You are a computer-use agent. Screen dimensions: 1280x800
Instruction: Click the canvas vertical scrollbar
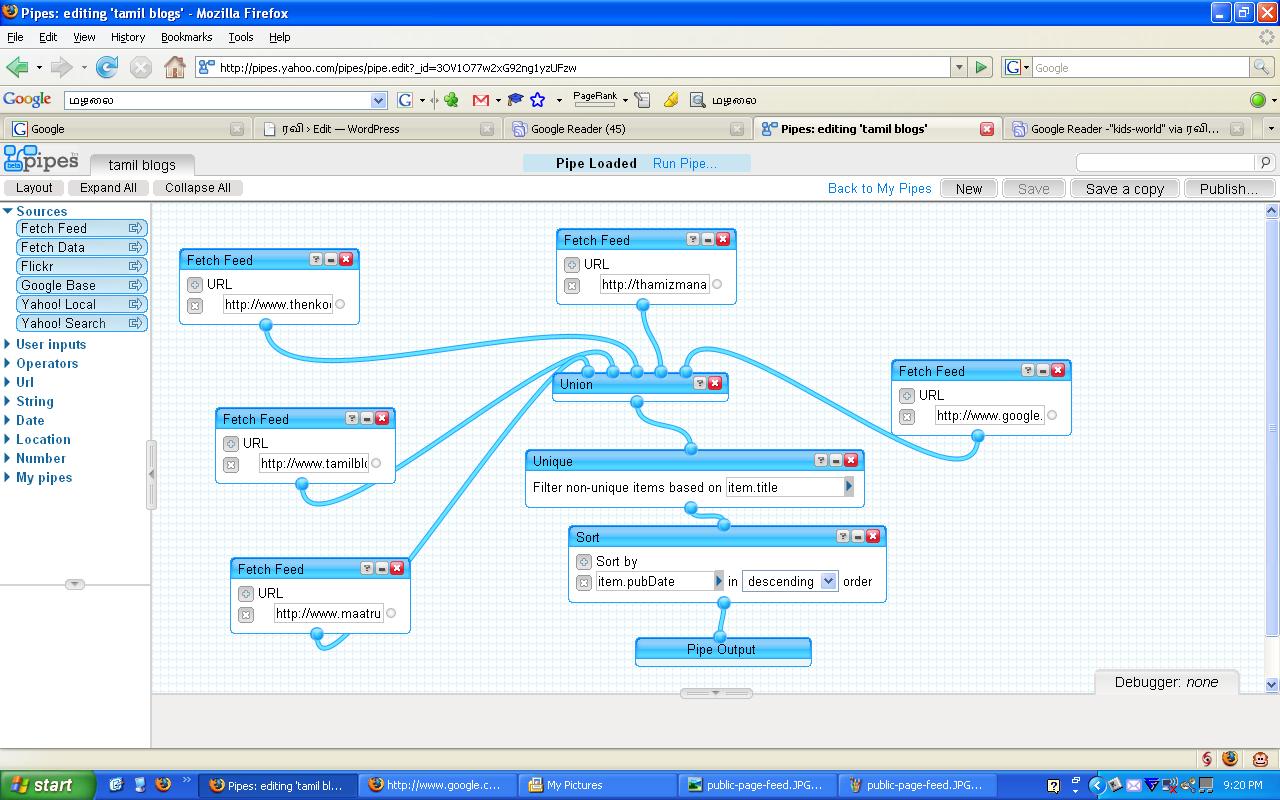[x=1272, y=430]
